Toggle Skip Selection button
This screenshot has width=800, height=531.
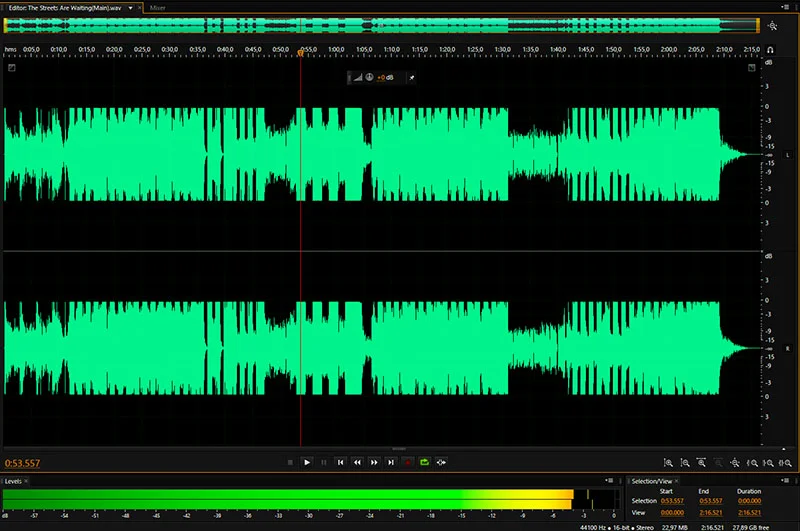441,462
